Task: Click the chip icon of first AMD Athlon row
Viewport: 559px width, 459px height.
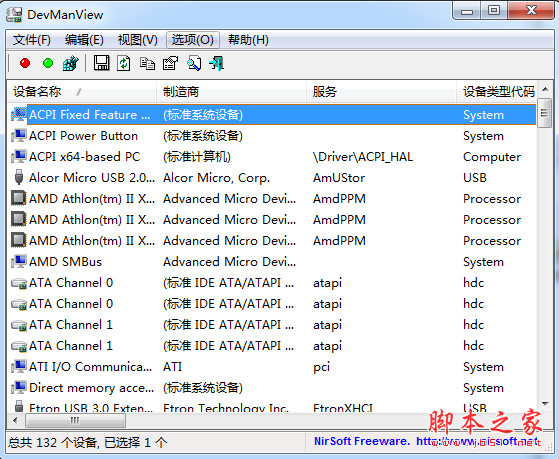Action: point(19,198)
